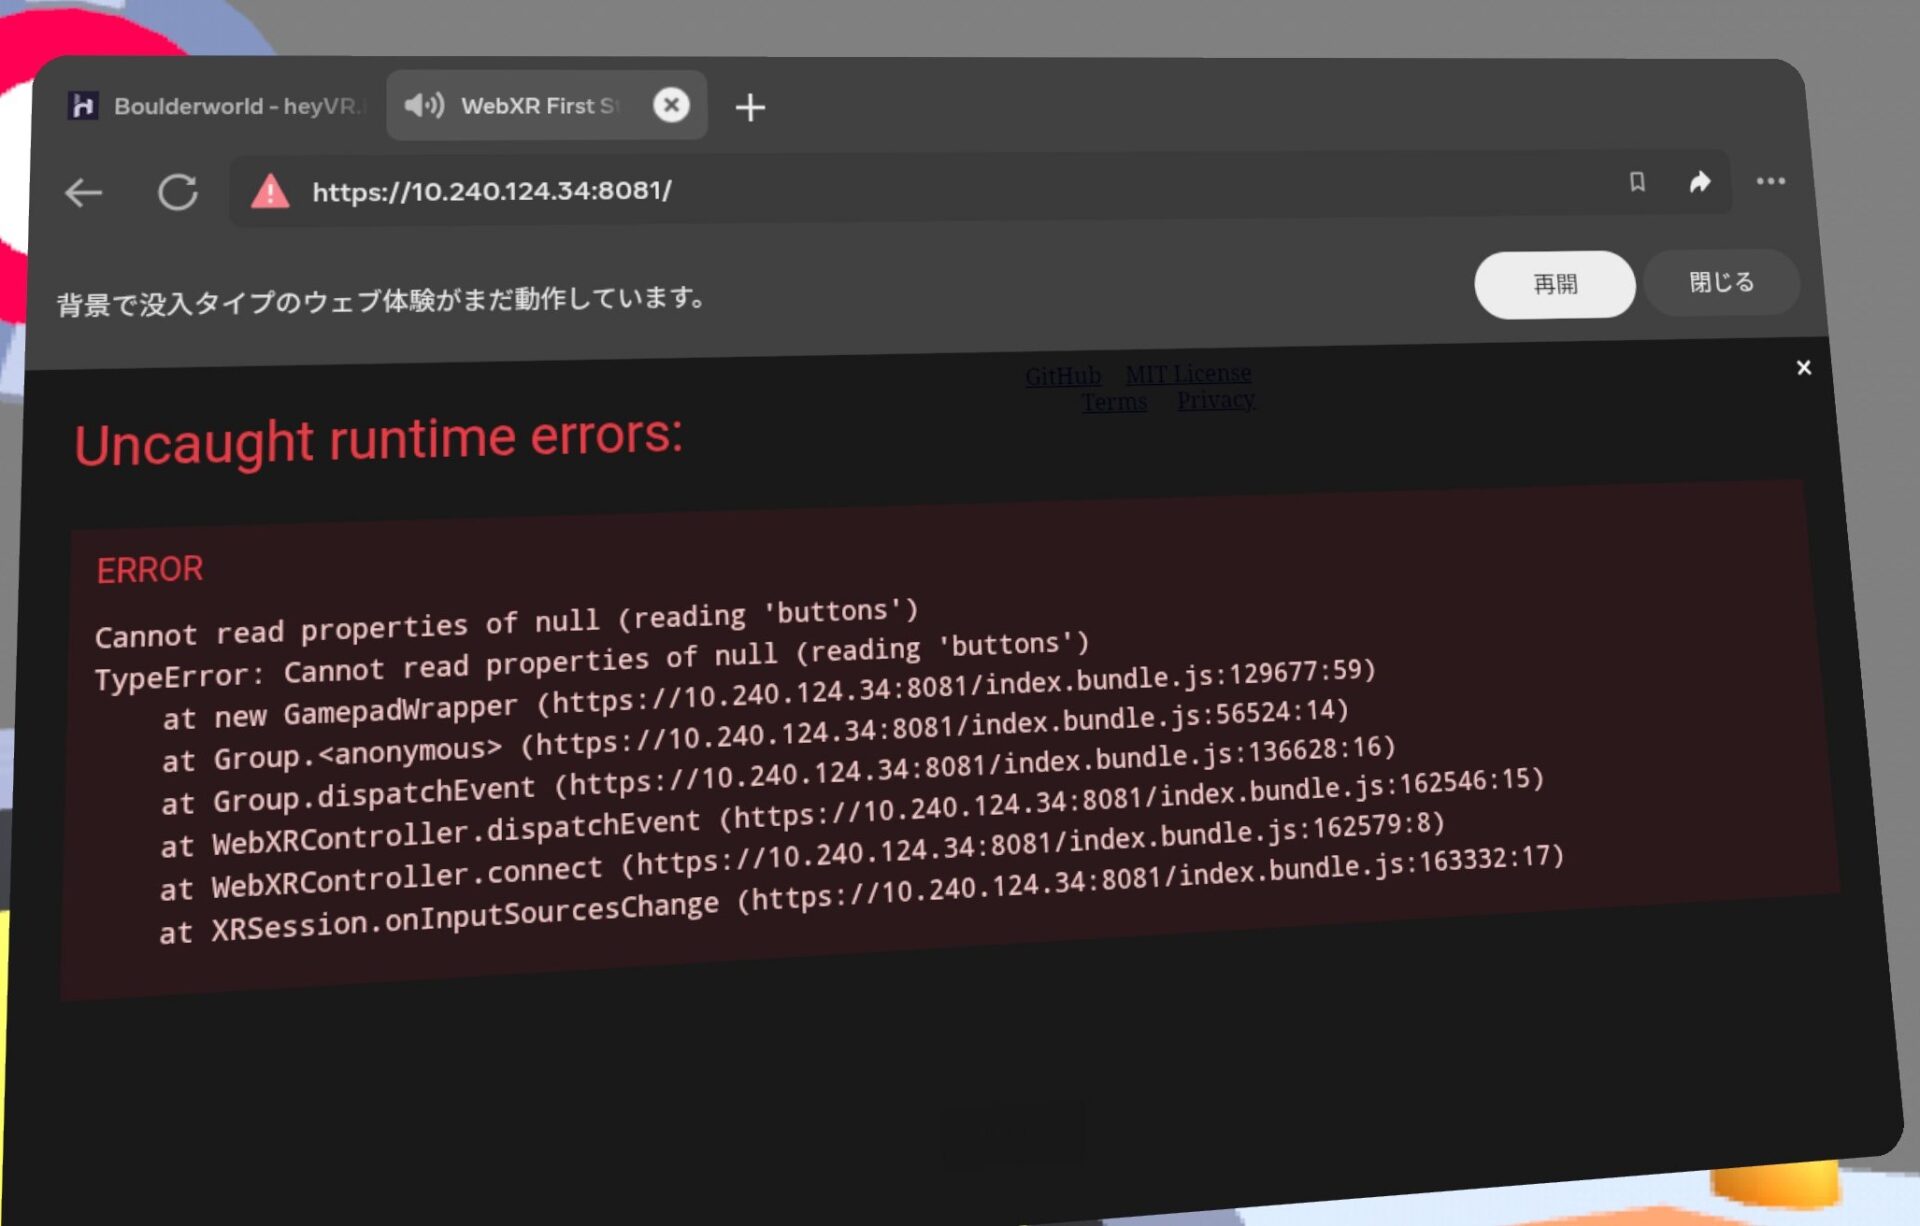1920x1226 pixels.
Task: Reload the current page
Action: coord(178,192)
